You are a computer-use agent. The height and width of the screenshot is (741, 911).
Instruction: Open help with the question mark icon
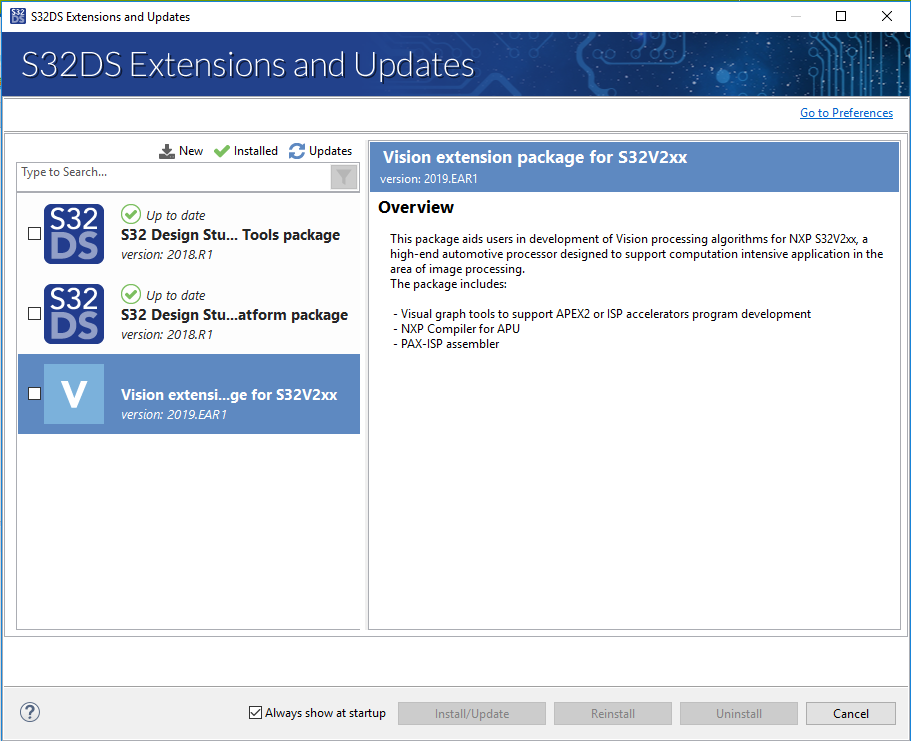(x=30, y=712)
